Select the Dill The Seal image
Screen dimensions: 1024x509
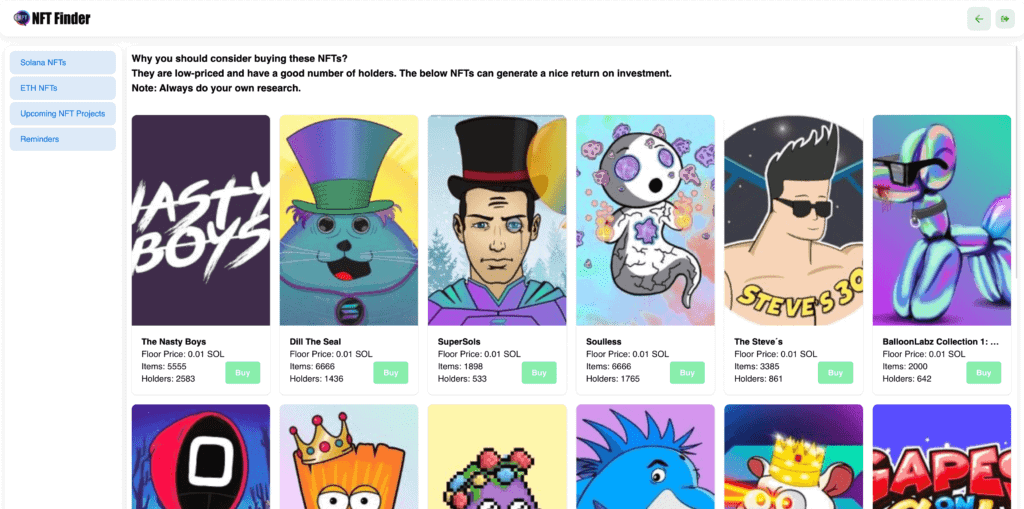349,220
